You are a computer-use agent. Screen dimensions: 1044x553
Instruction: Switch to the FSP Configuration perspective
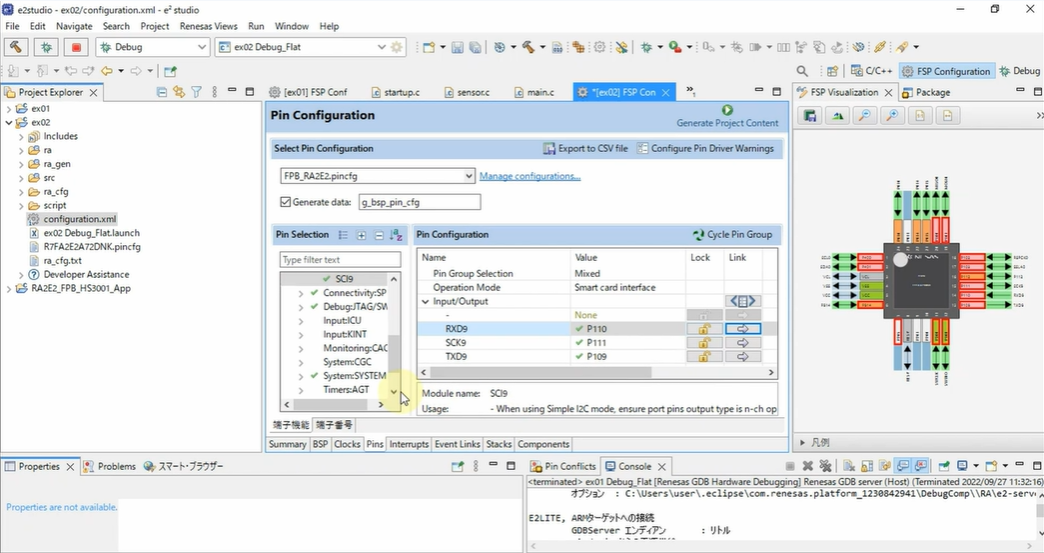[946, 71]
